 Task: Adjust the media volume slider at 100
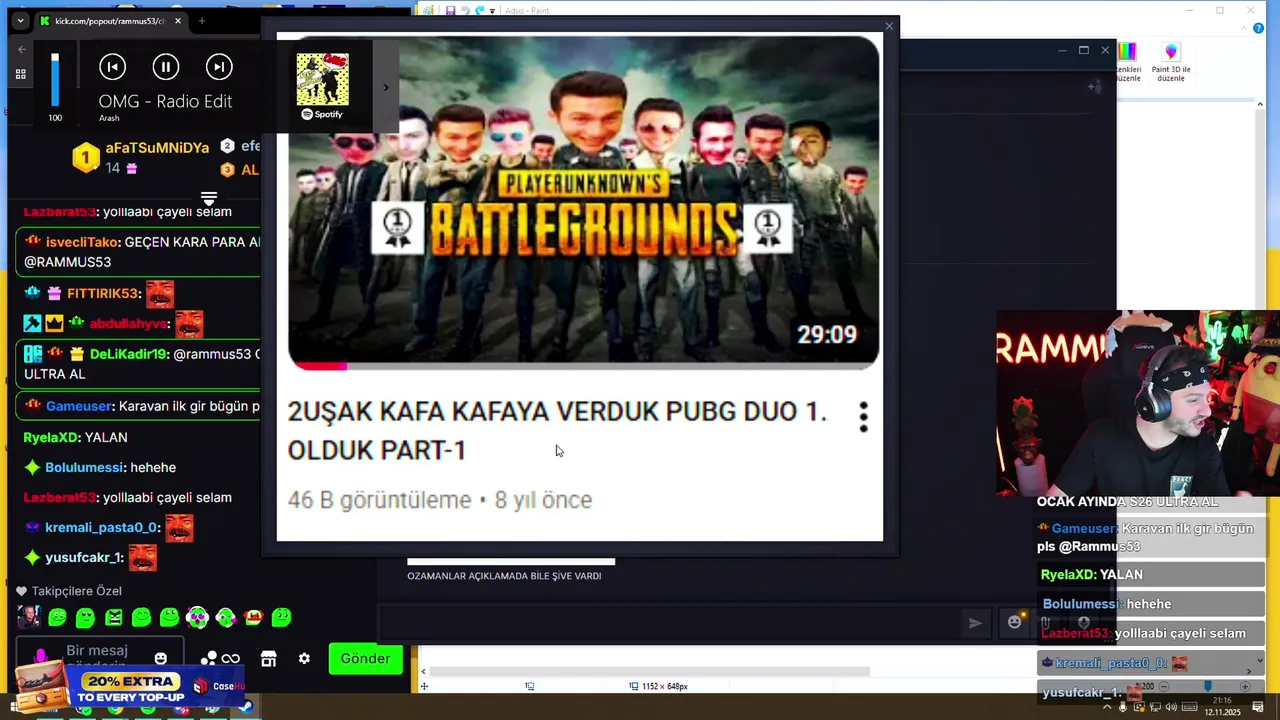pyautogui.click(x=55, y=80)
